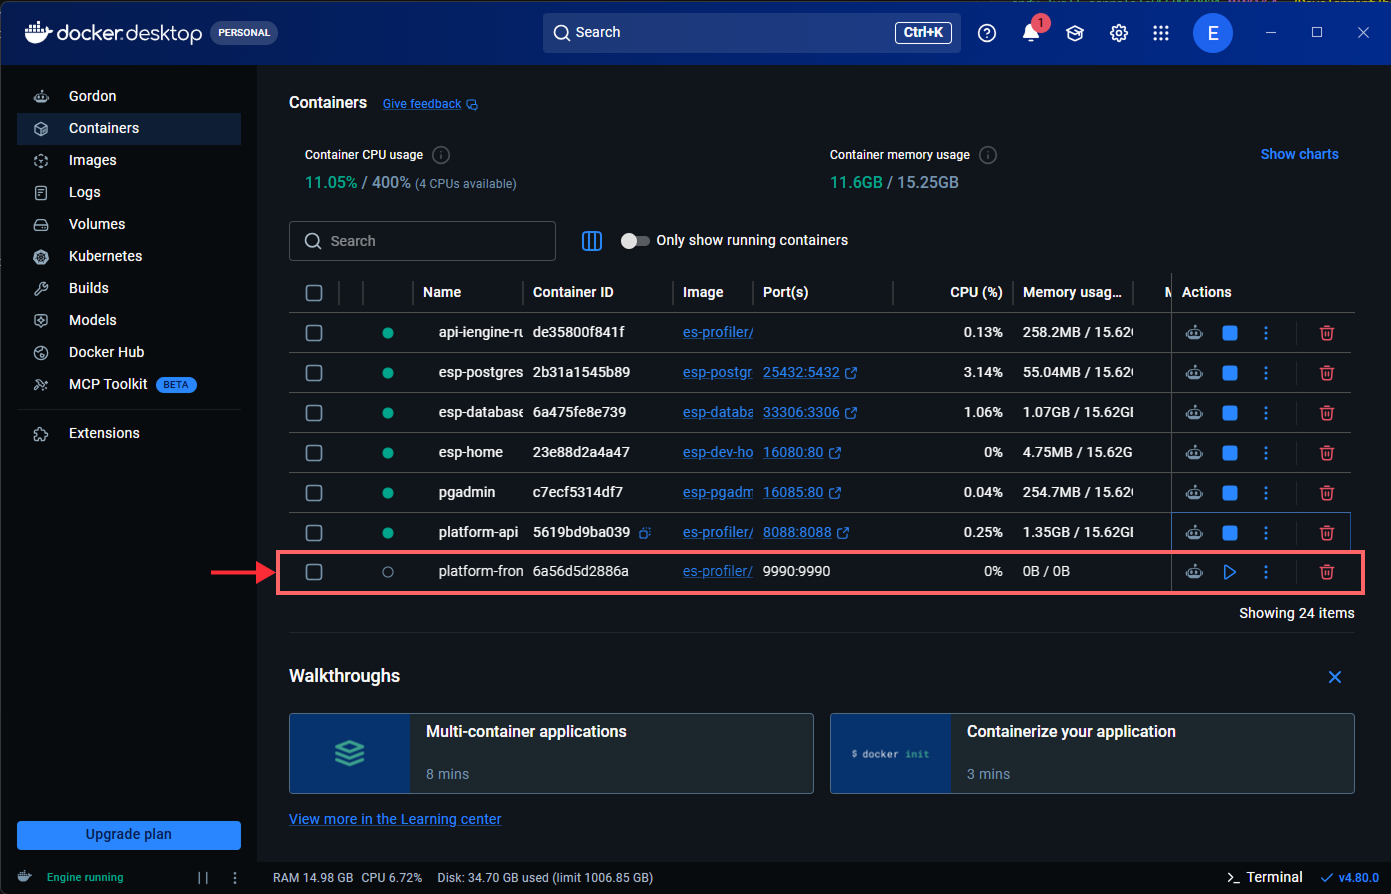Open Multi-container applications walkthrough card

551,754
